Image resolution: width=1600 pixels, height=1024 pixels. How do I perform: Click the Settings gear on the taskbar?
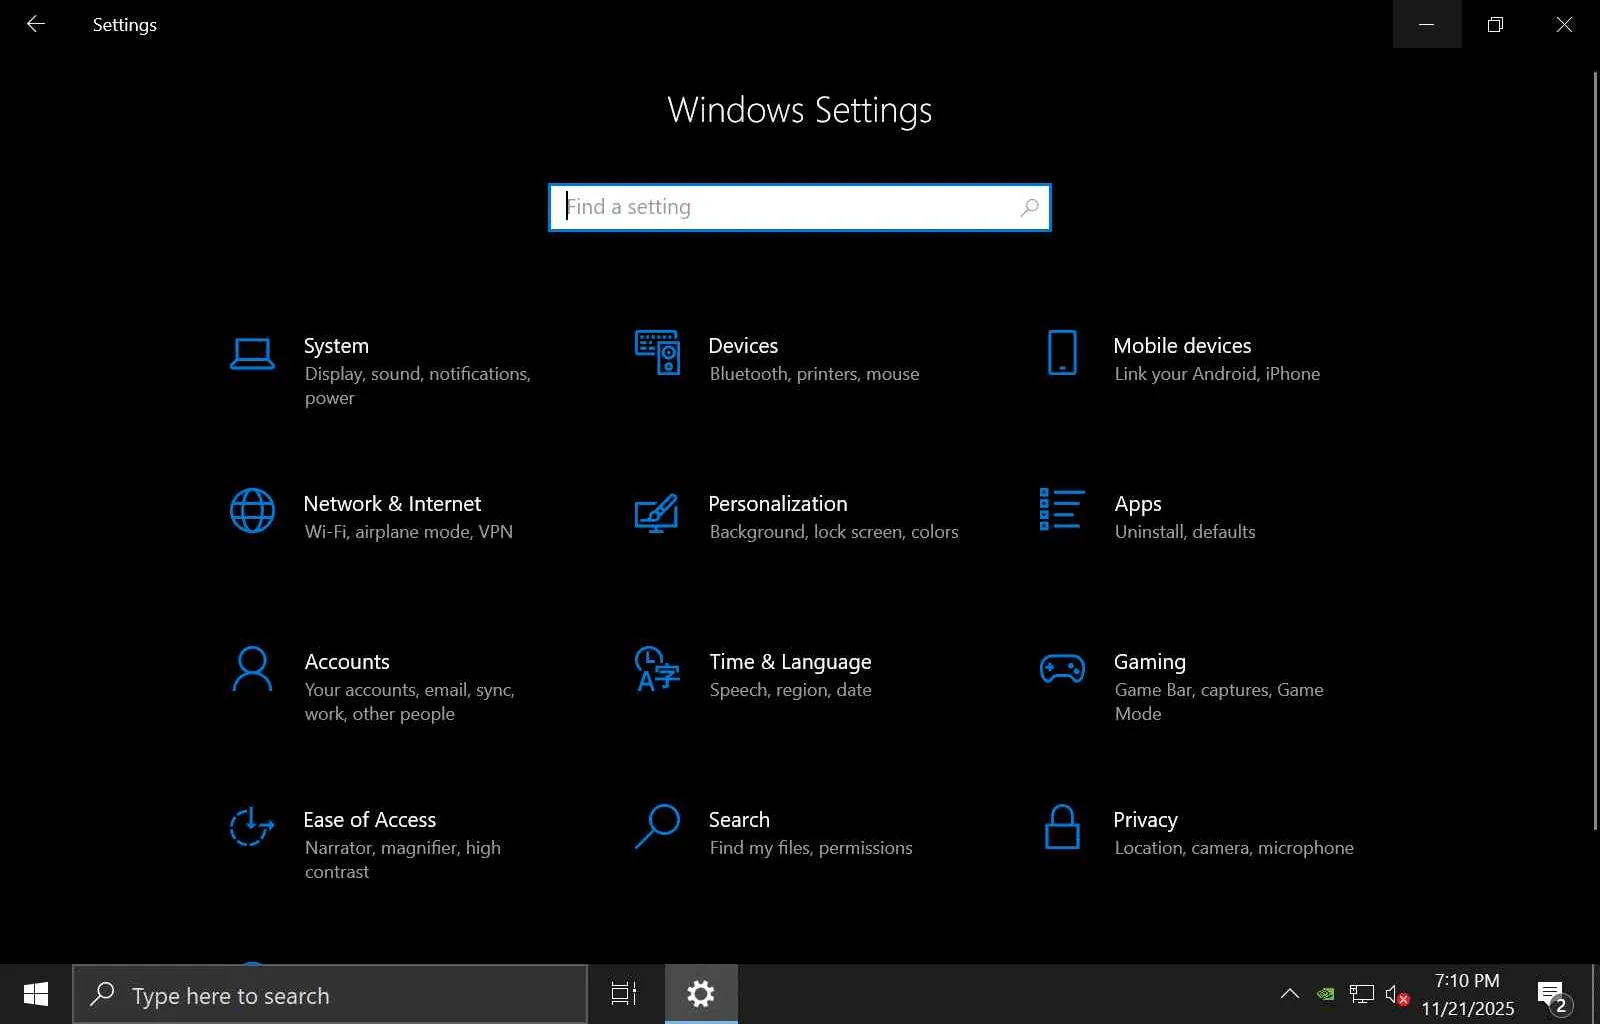(x=701, y=994)
